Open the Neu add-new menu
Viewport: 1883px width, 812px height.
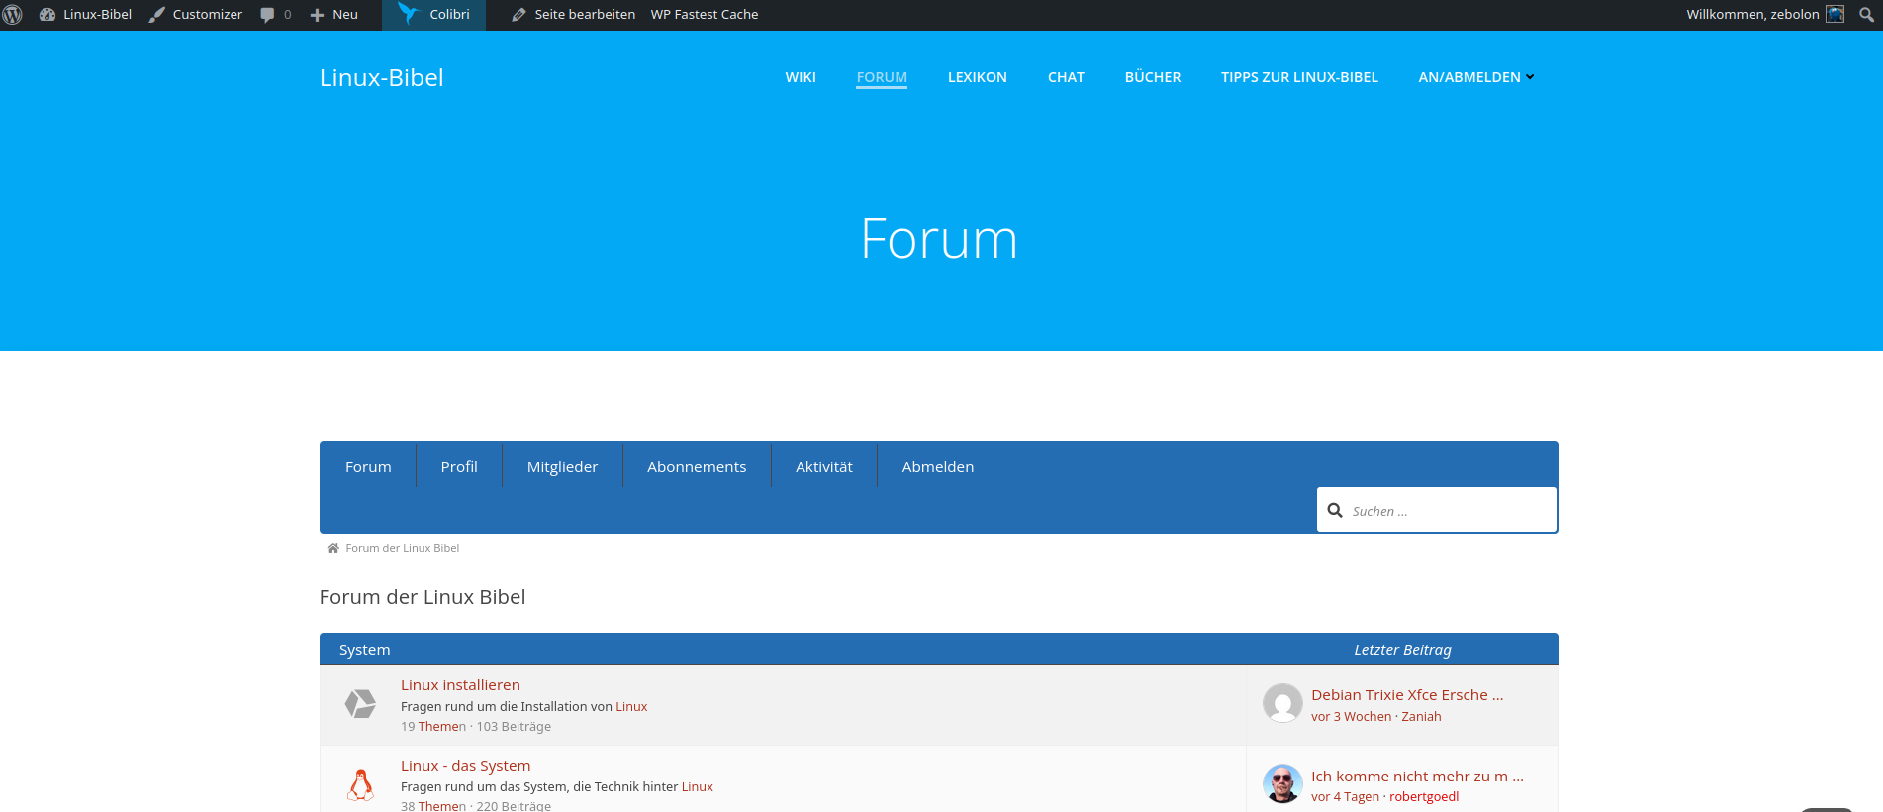334,15
